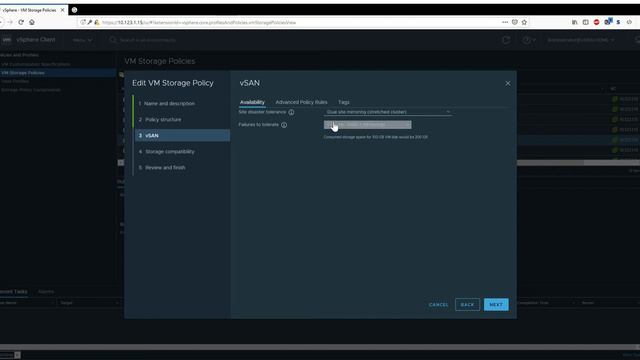The width and height of the screenshot is (640, 360).
Task: Click the shield icon in address bar
Action: coord(515,22)
